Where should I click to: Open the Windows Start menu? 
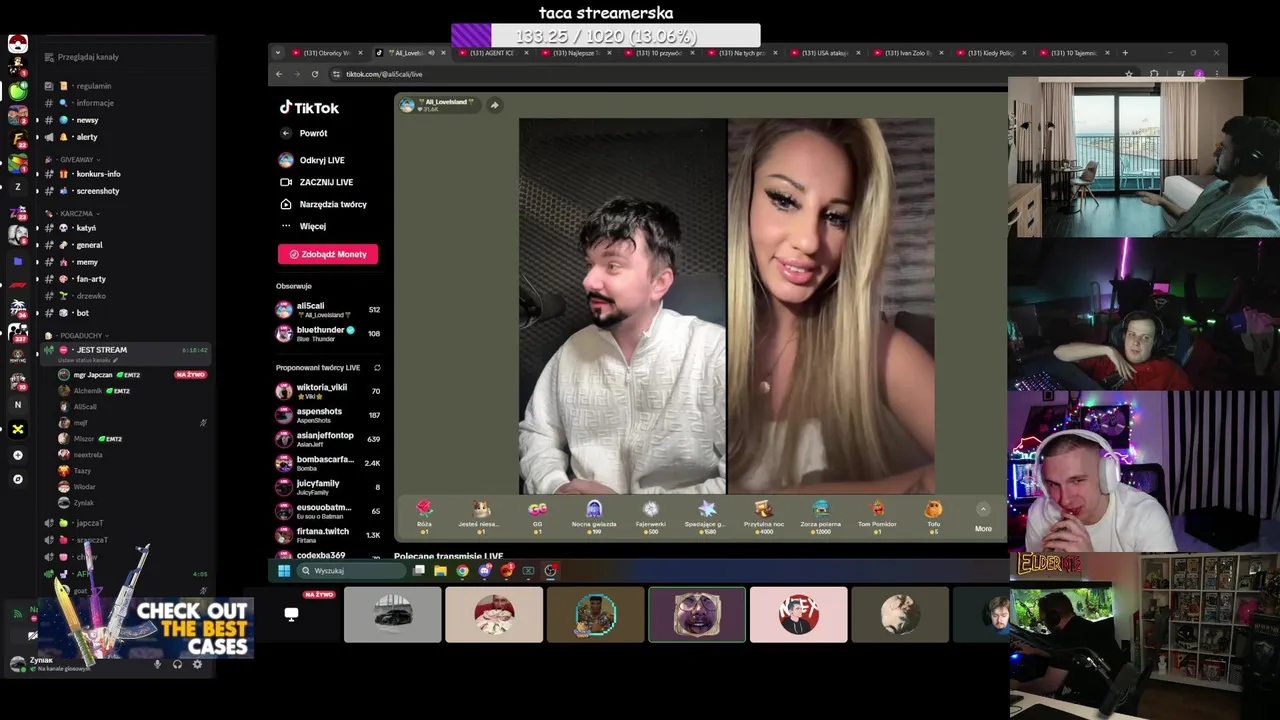(283, 571)
